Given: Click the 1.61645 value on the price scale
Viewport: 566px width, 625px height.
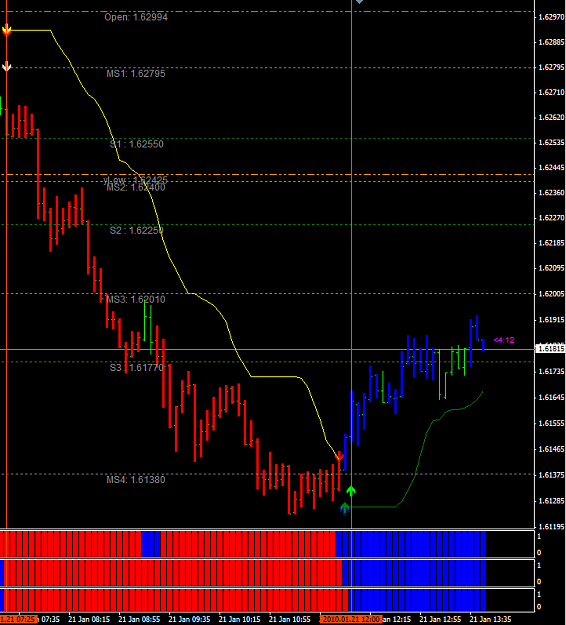Looking at the screenshot, I should coord(551,397).
